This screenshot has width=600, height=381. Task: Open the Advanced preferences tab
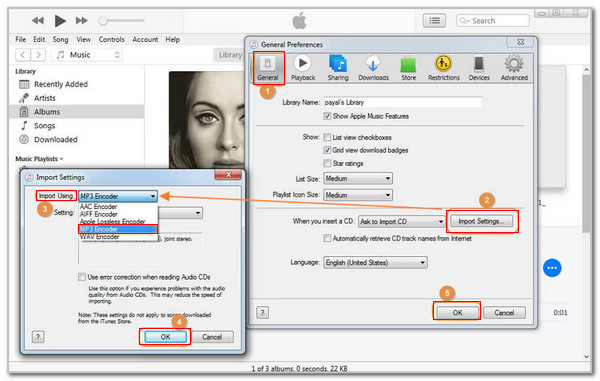point(514,68)
